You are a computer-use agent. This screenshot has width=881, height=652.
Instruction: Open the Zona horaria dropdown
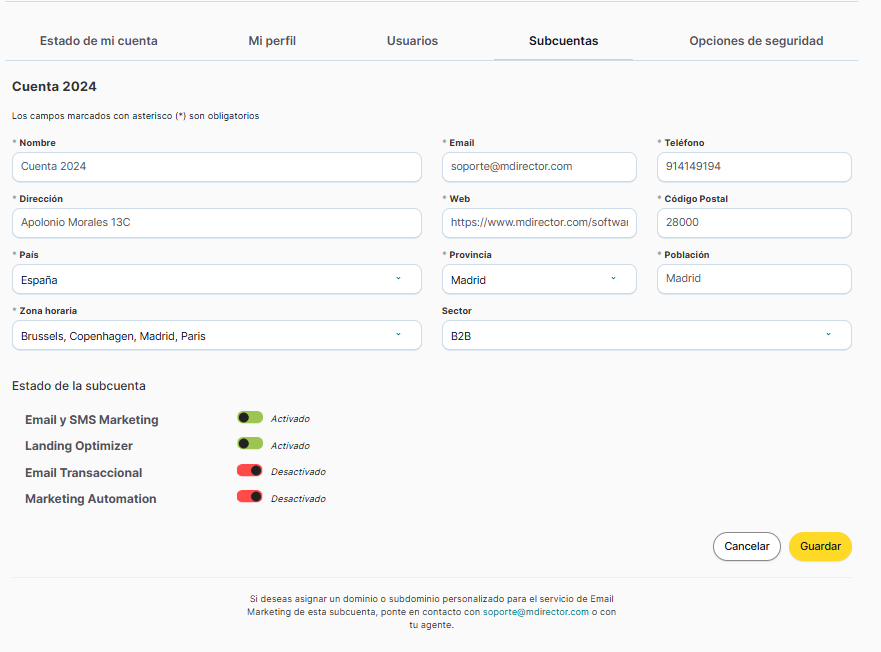click(216, 336)
